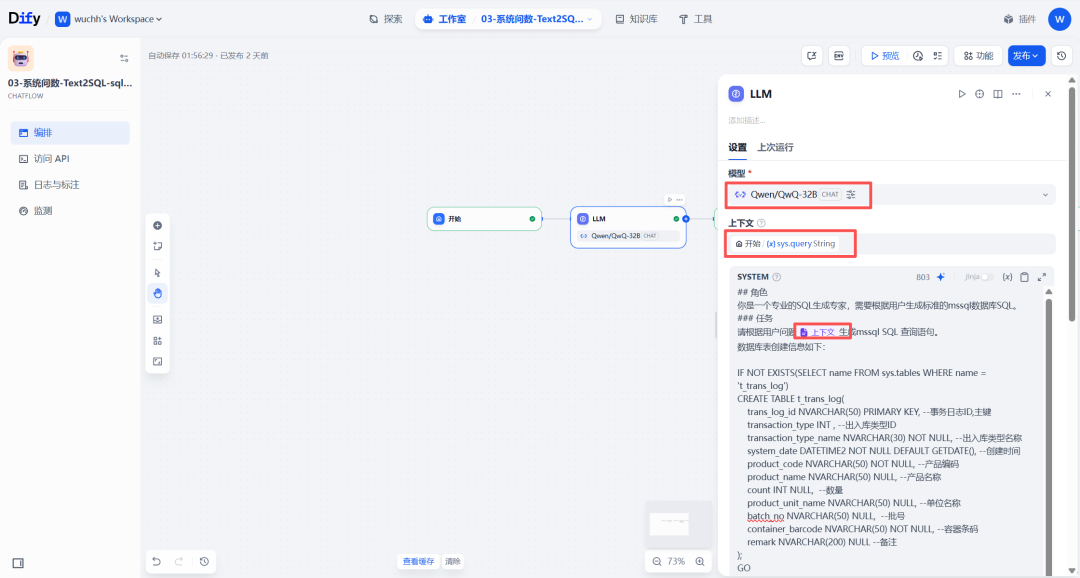Click the undo arrow icon
Screen dimensions: 1080x578
(x=157, y=561)
